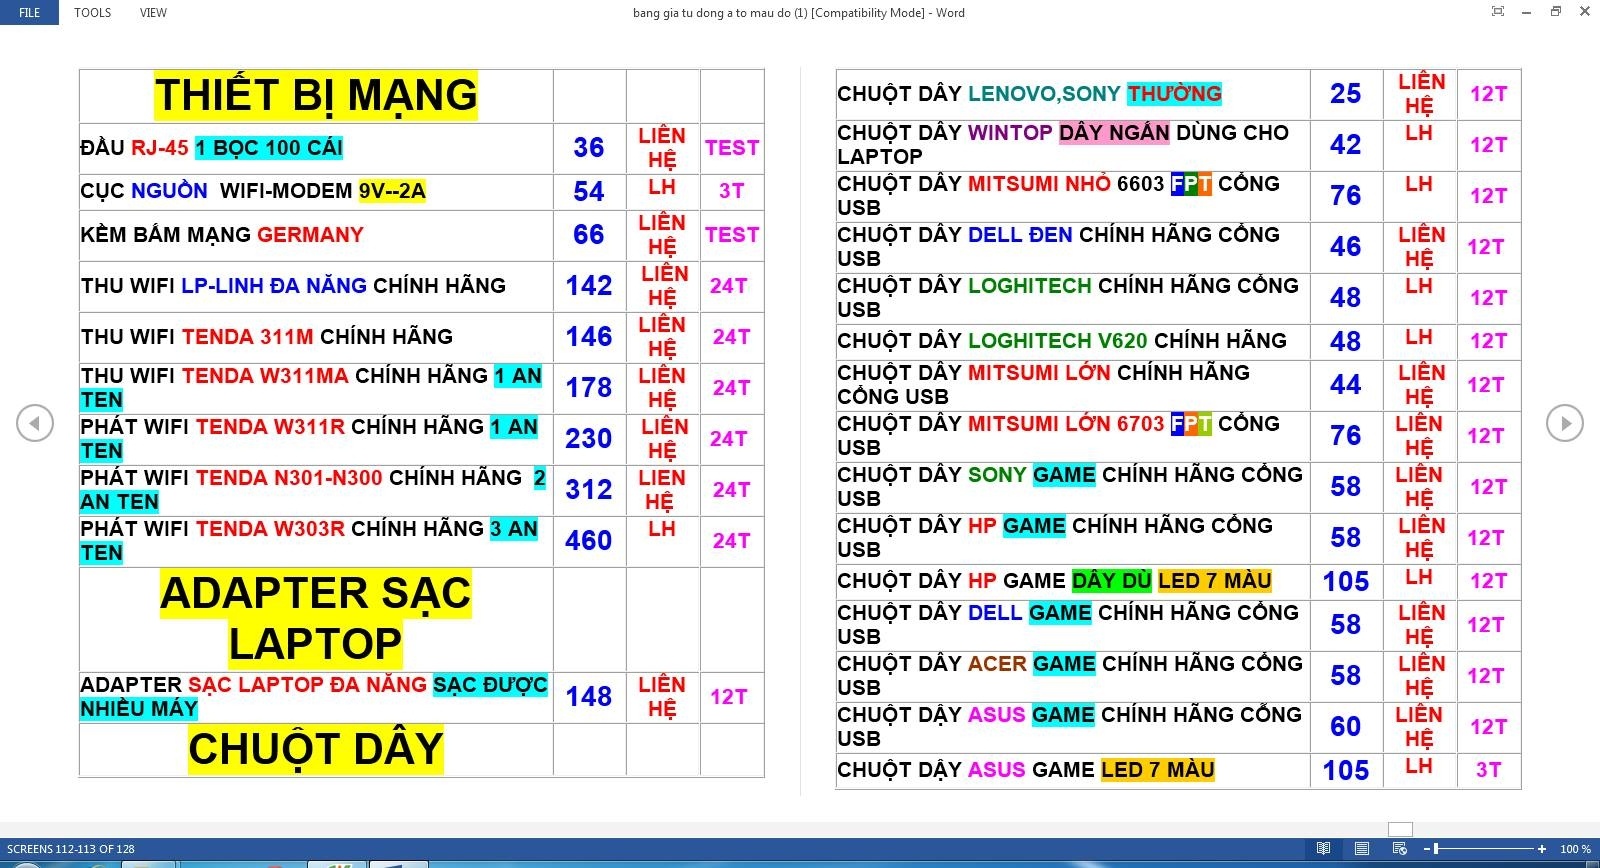
Task: Click the price 460 cell
Action: pos(589,541)
